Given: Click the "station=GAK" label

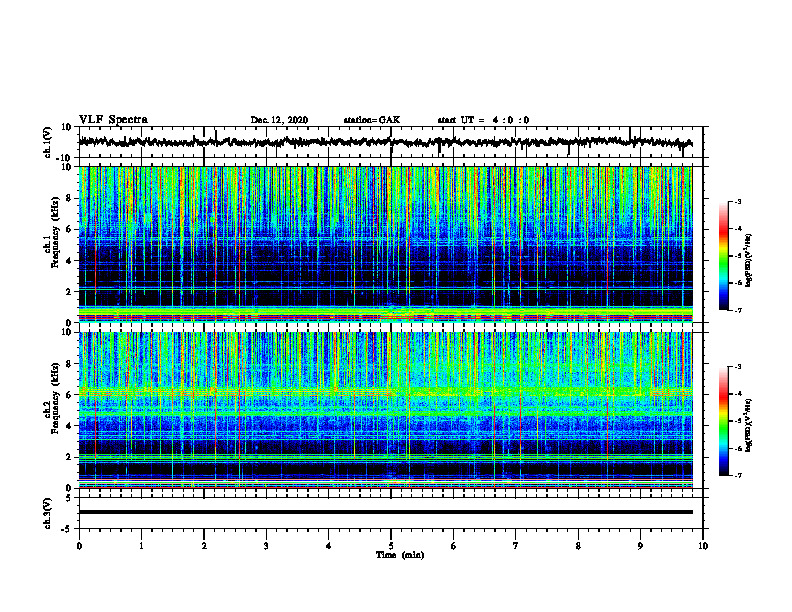Looking at the screenshot, I should pyautogui.click(x=372, y=120).
